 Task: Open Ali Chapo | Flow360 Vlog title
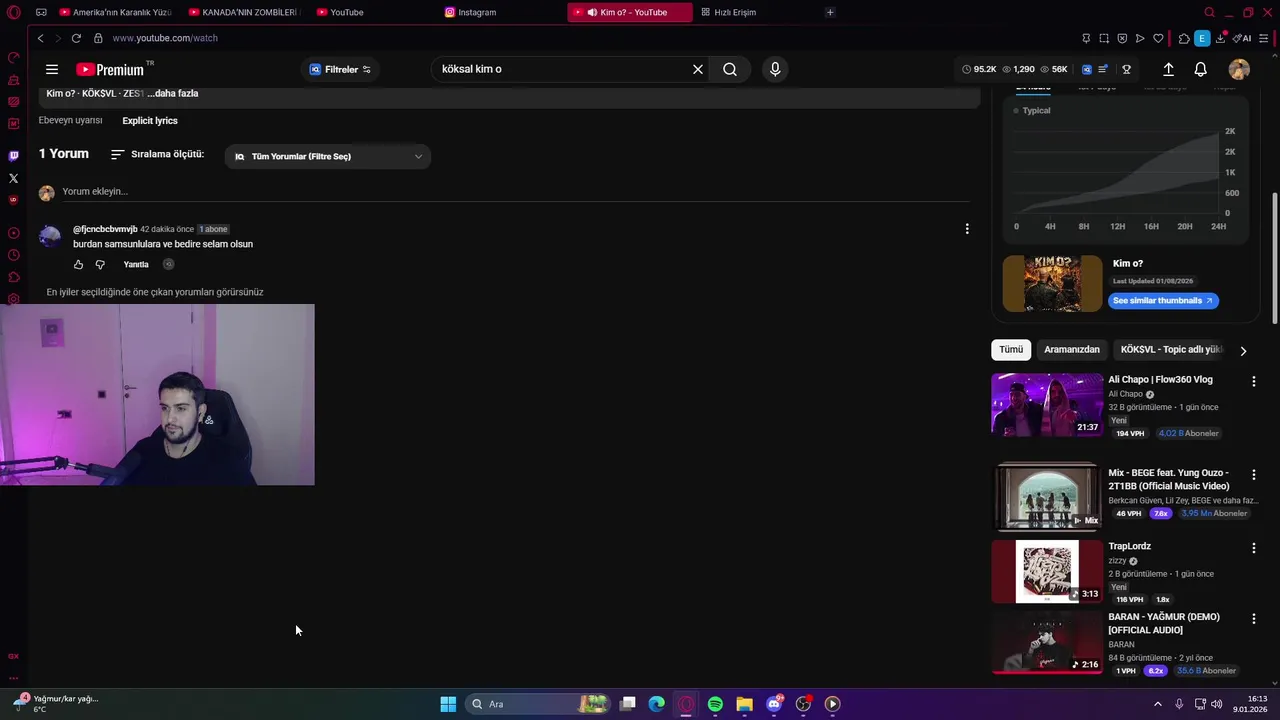pyautogui.click(x=1160, y=380)
